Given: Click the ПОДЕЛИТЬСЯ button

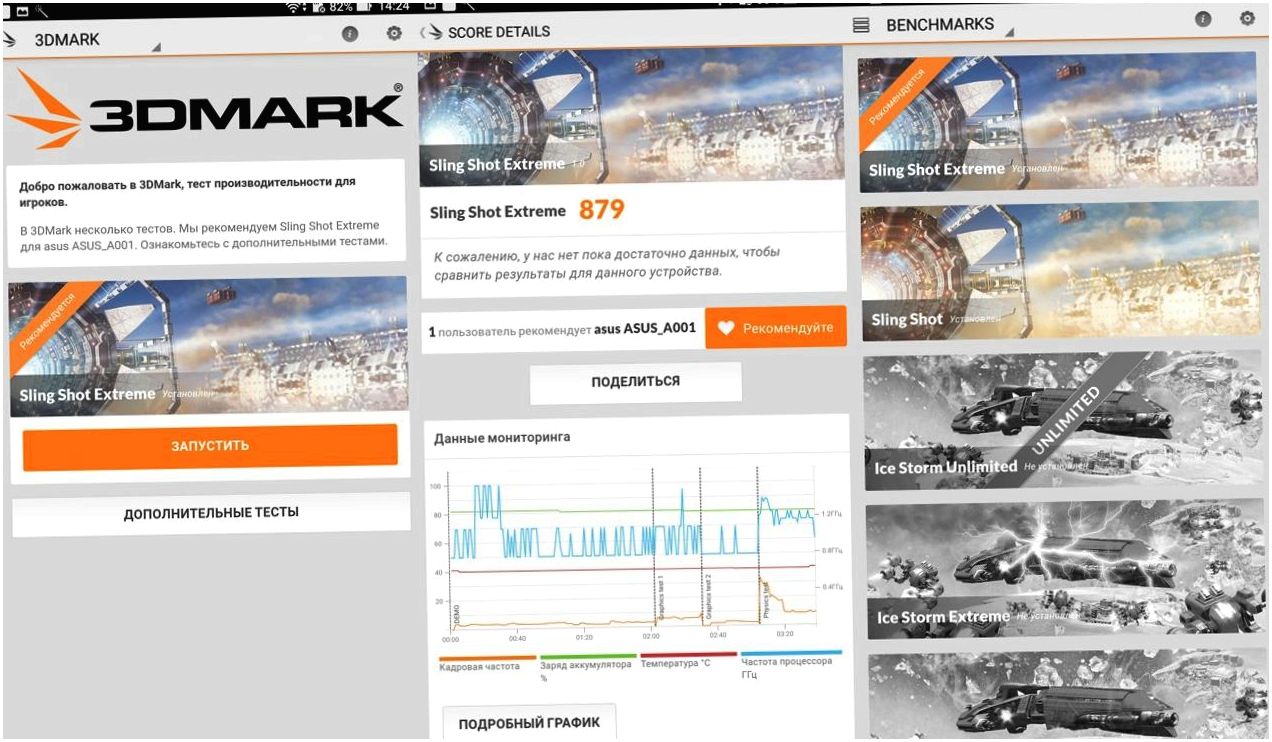Looking at the screenshot, I should click(x=635, y=382).
